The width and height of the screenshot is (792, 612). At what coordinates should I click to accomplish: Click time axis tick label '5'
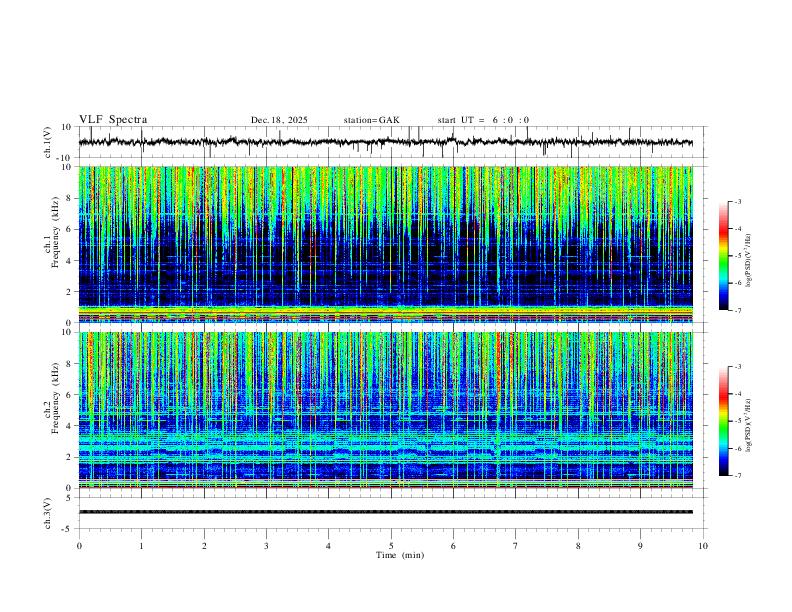[x=391, y=546]
